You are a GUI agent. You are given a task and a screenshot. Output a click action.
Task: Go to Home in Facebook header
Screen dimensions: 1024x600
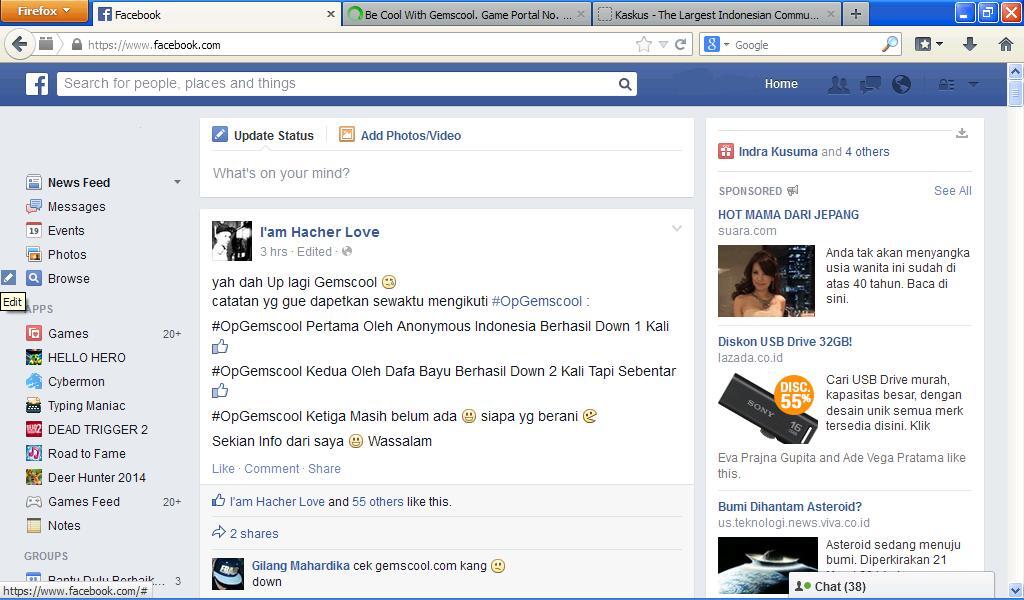pyautogui.click(x=781, y=84)
